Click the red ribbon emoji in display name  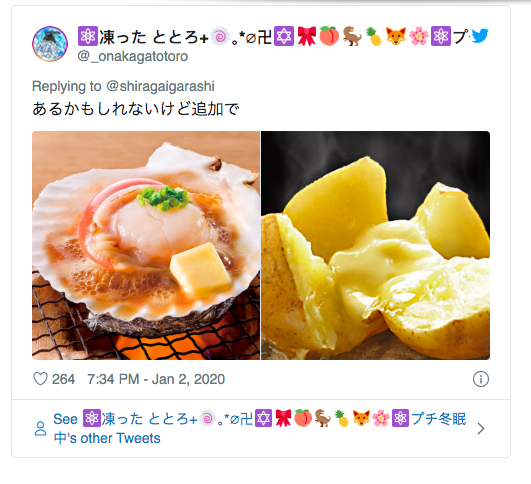tap(307, 36)
